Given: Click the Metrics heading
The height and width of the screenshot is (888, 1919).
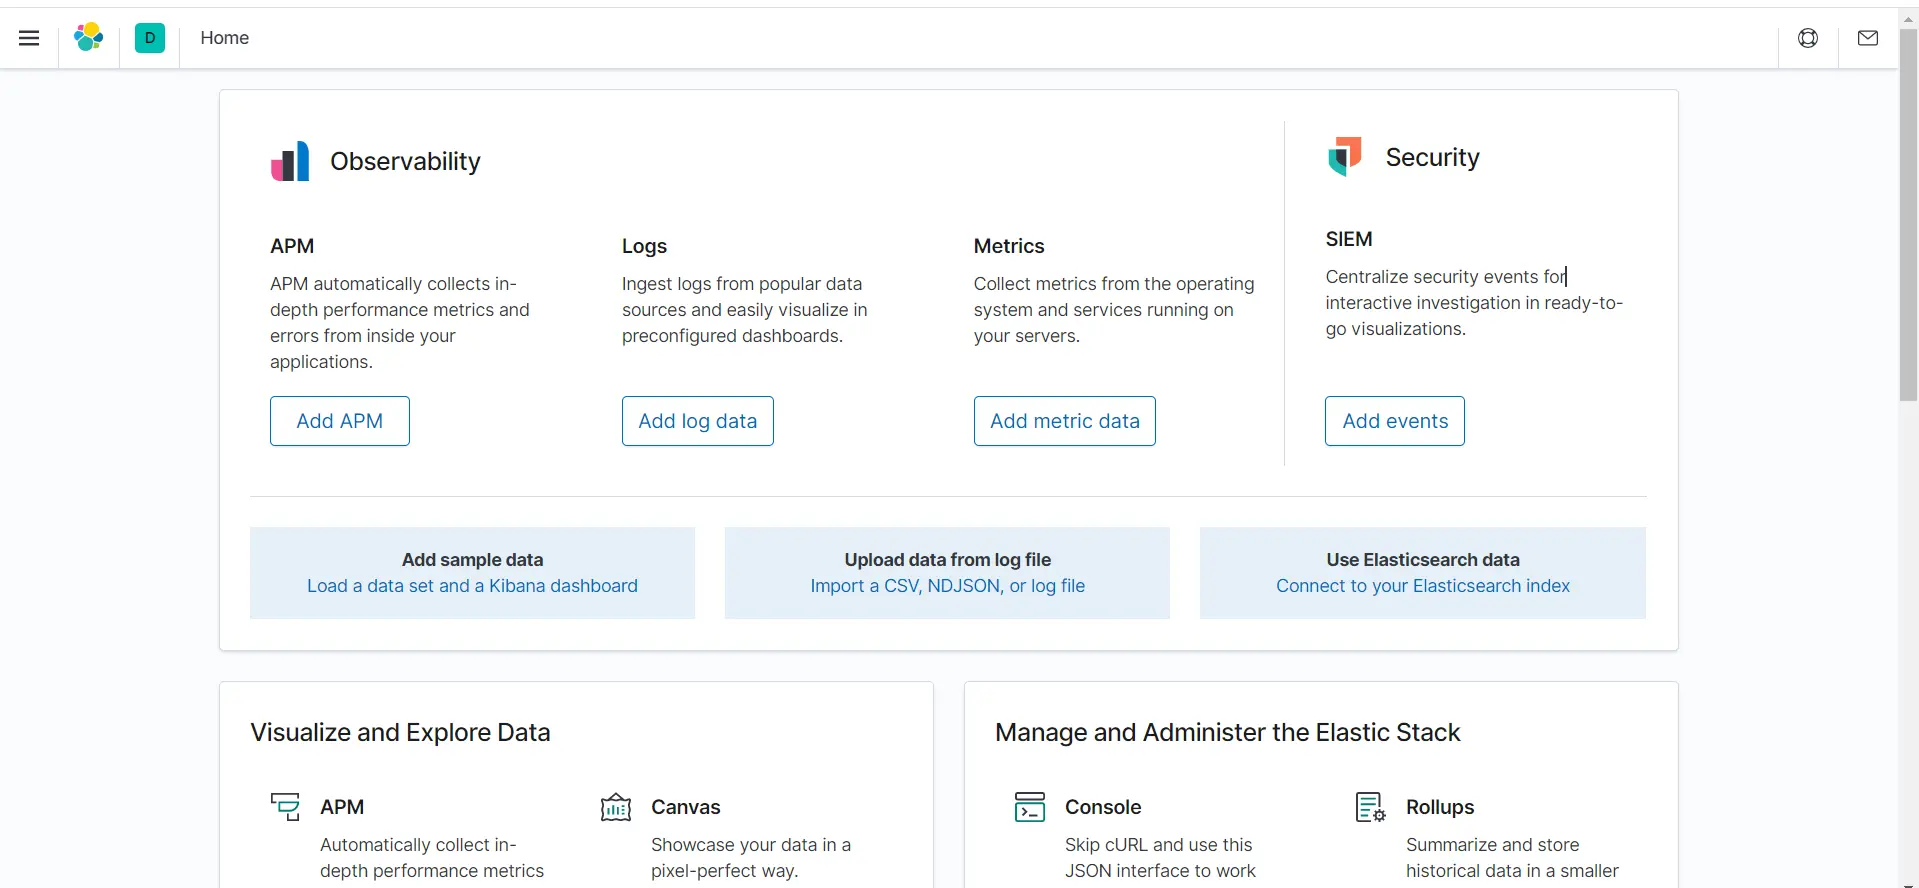Looking at the screenshot, I should [x=1009, y=246].
